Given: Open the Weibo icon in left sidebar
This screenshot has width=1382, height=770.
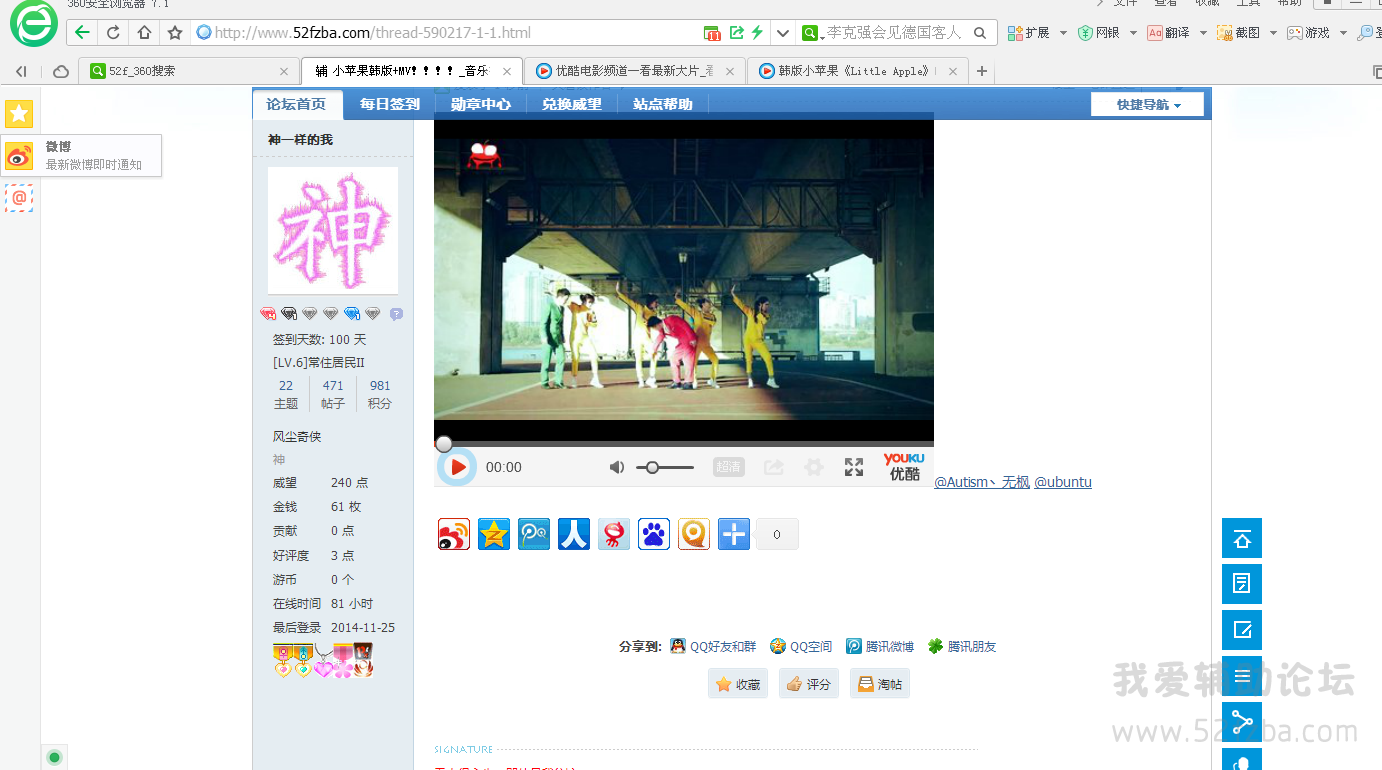Looking at the screenshot, I should point(19,155).
